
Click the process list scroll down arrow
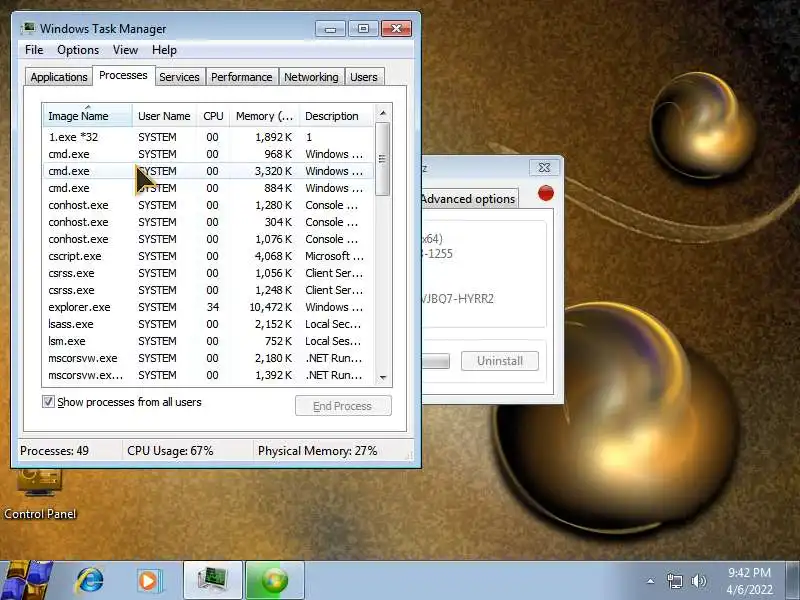[383, 378]
